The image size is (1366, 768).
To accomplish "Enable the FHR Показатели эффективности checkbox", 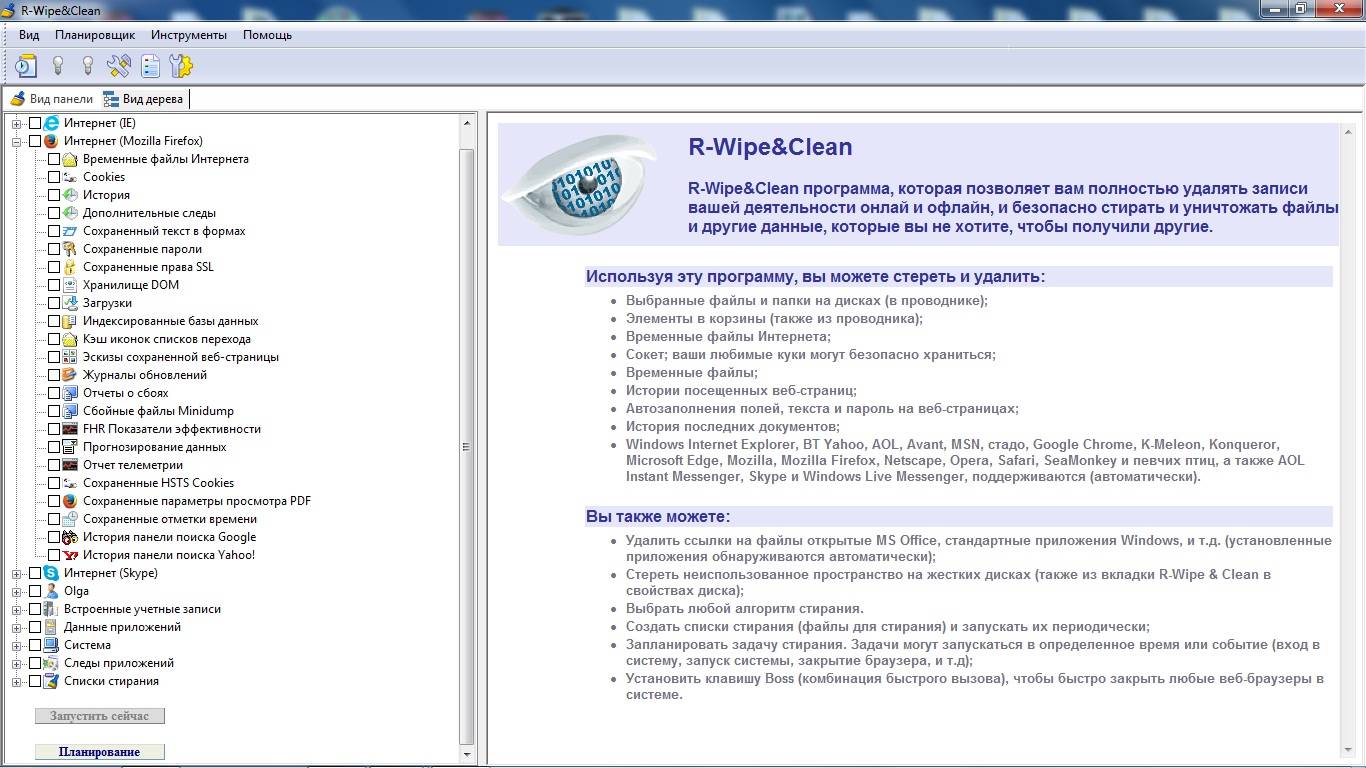I will [x=54, y=429].
